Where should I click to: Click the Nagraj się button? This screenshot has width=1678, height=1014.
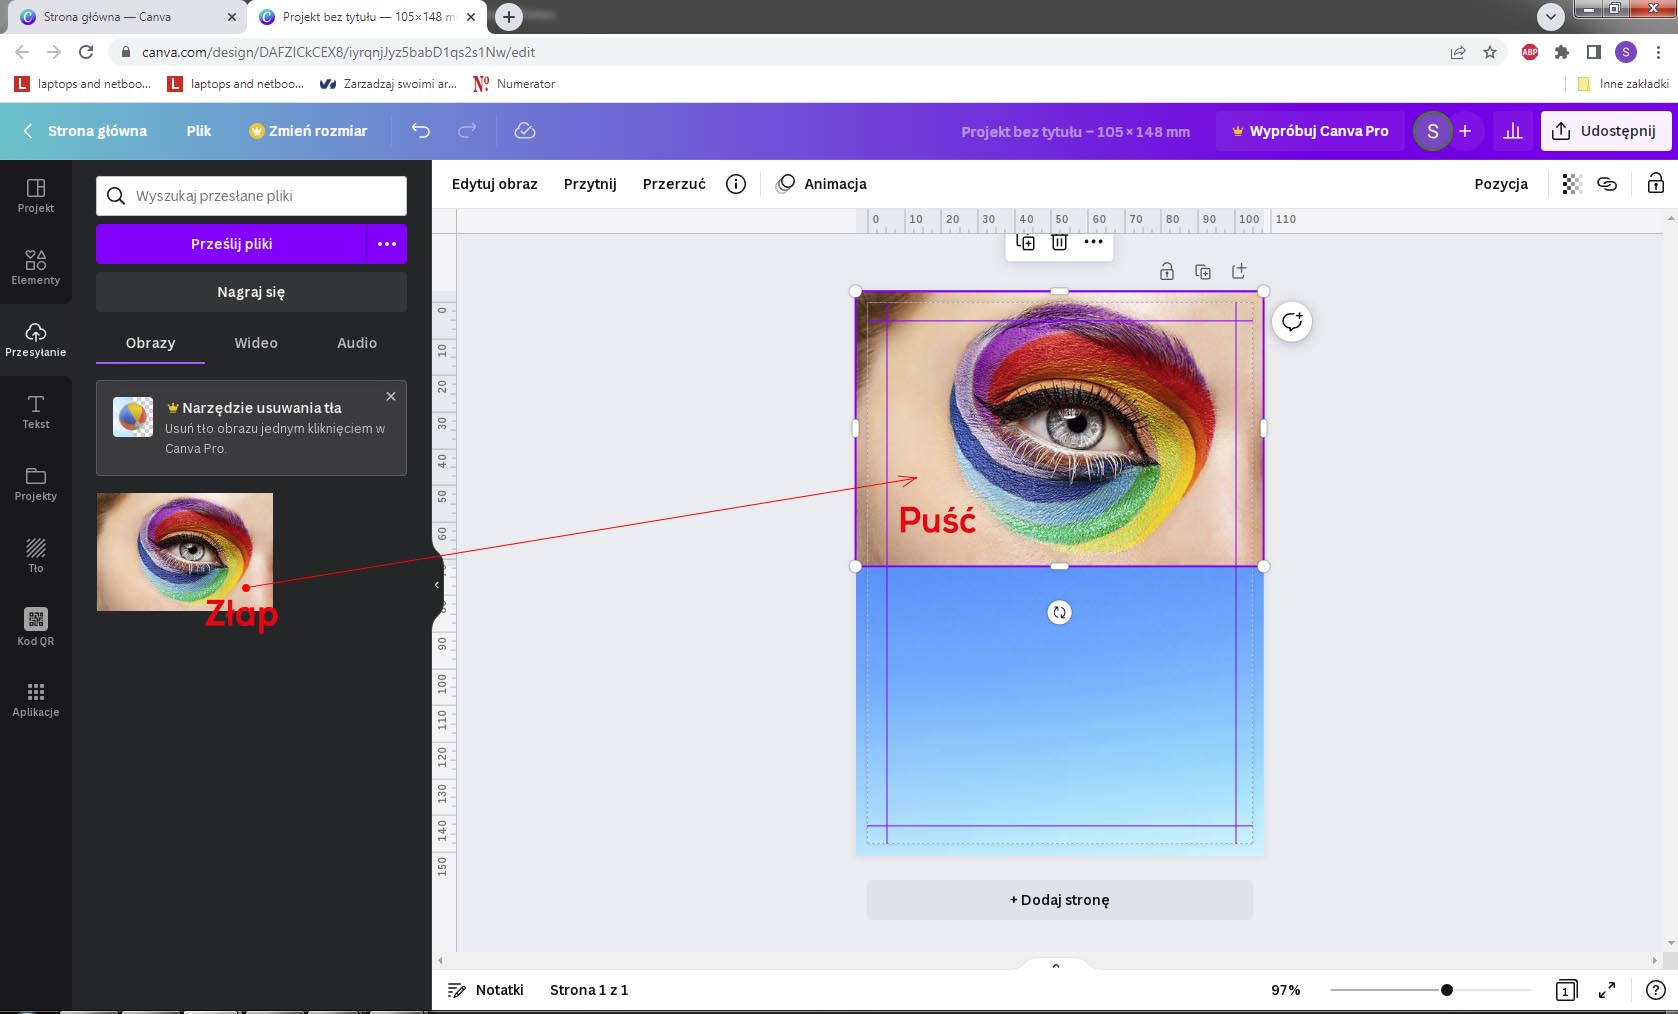[251, 292]
